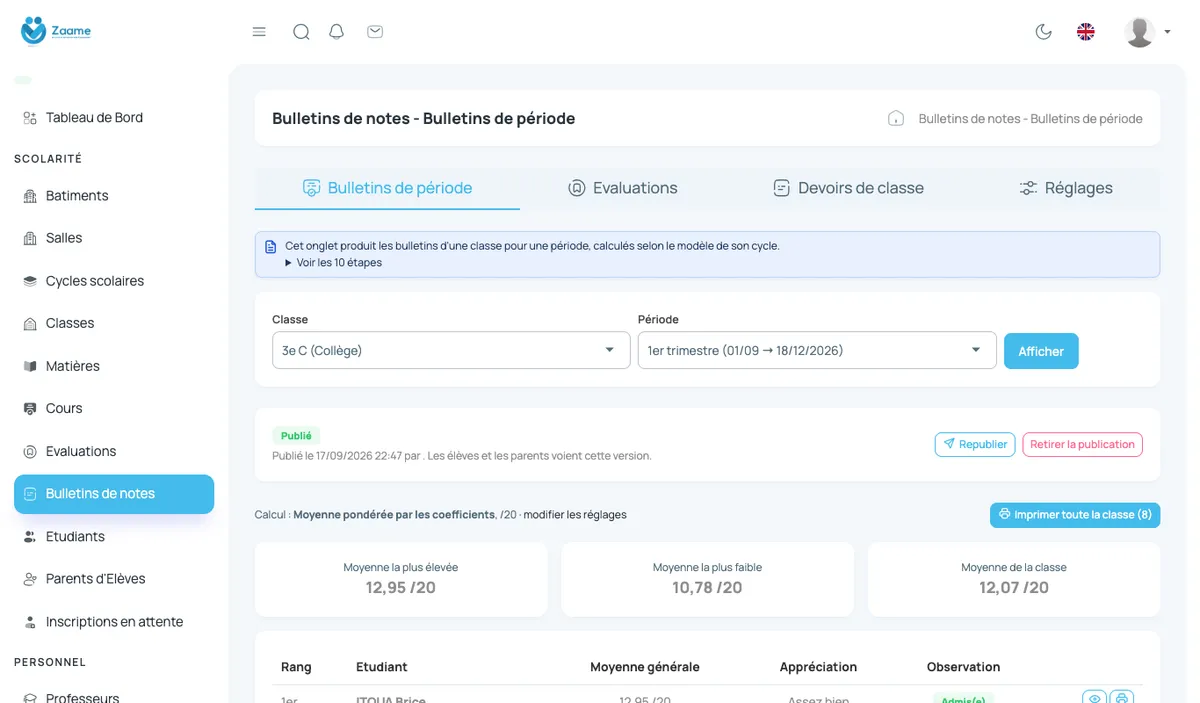Viewport: 1200px width, 703px height.
Task: Click the Batiments building icon in sidebar
Action: click(x=30, y=196)
